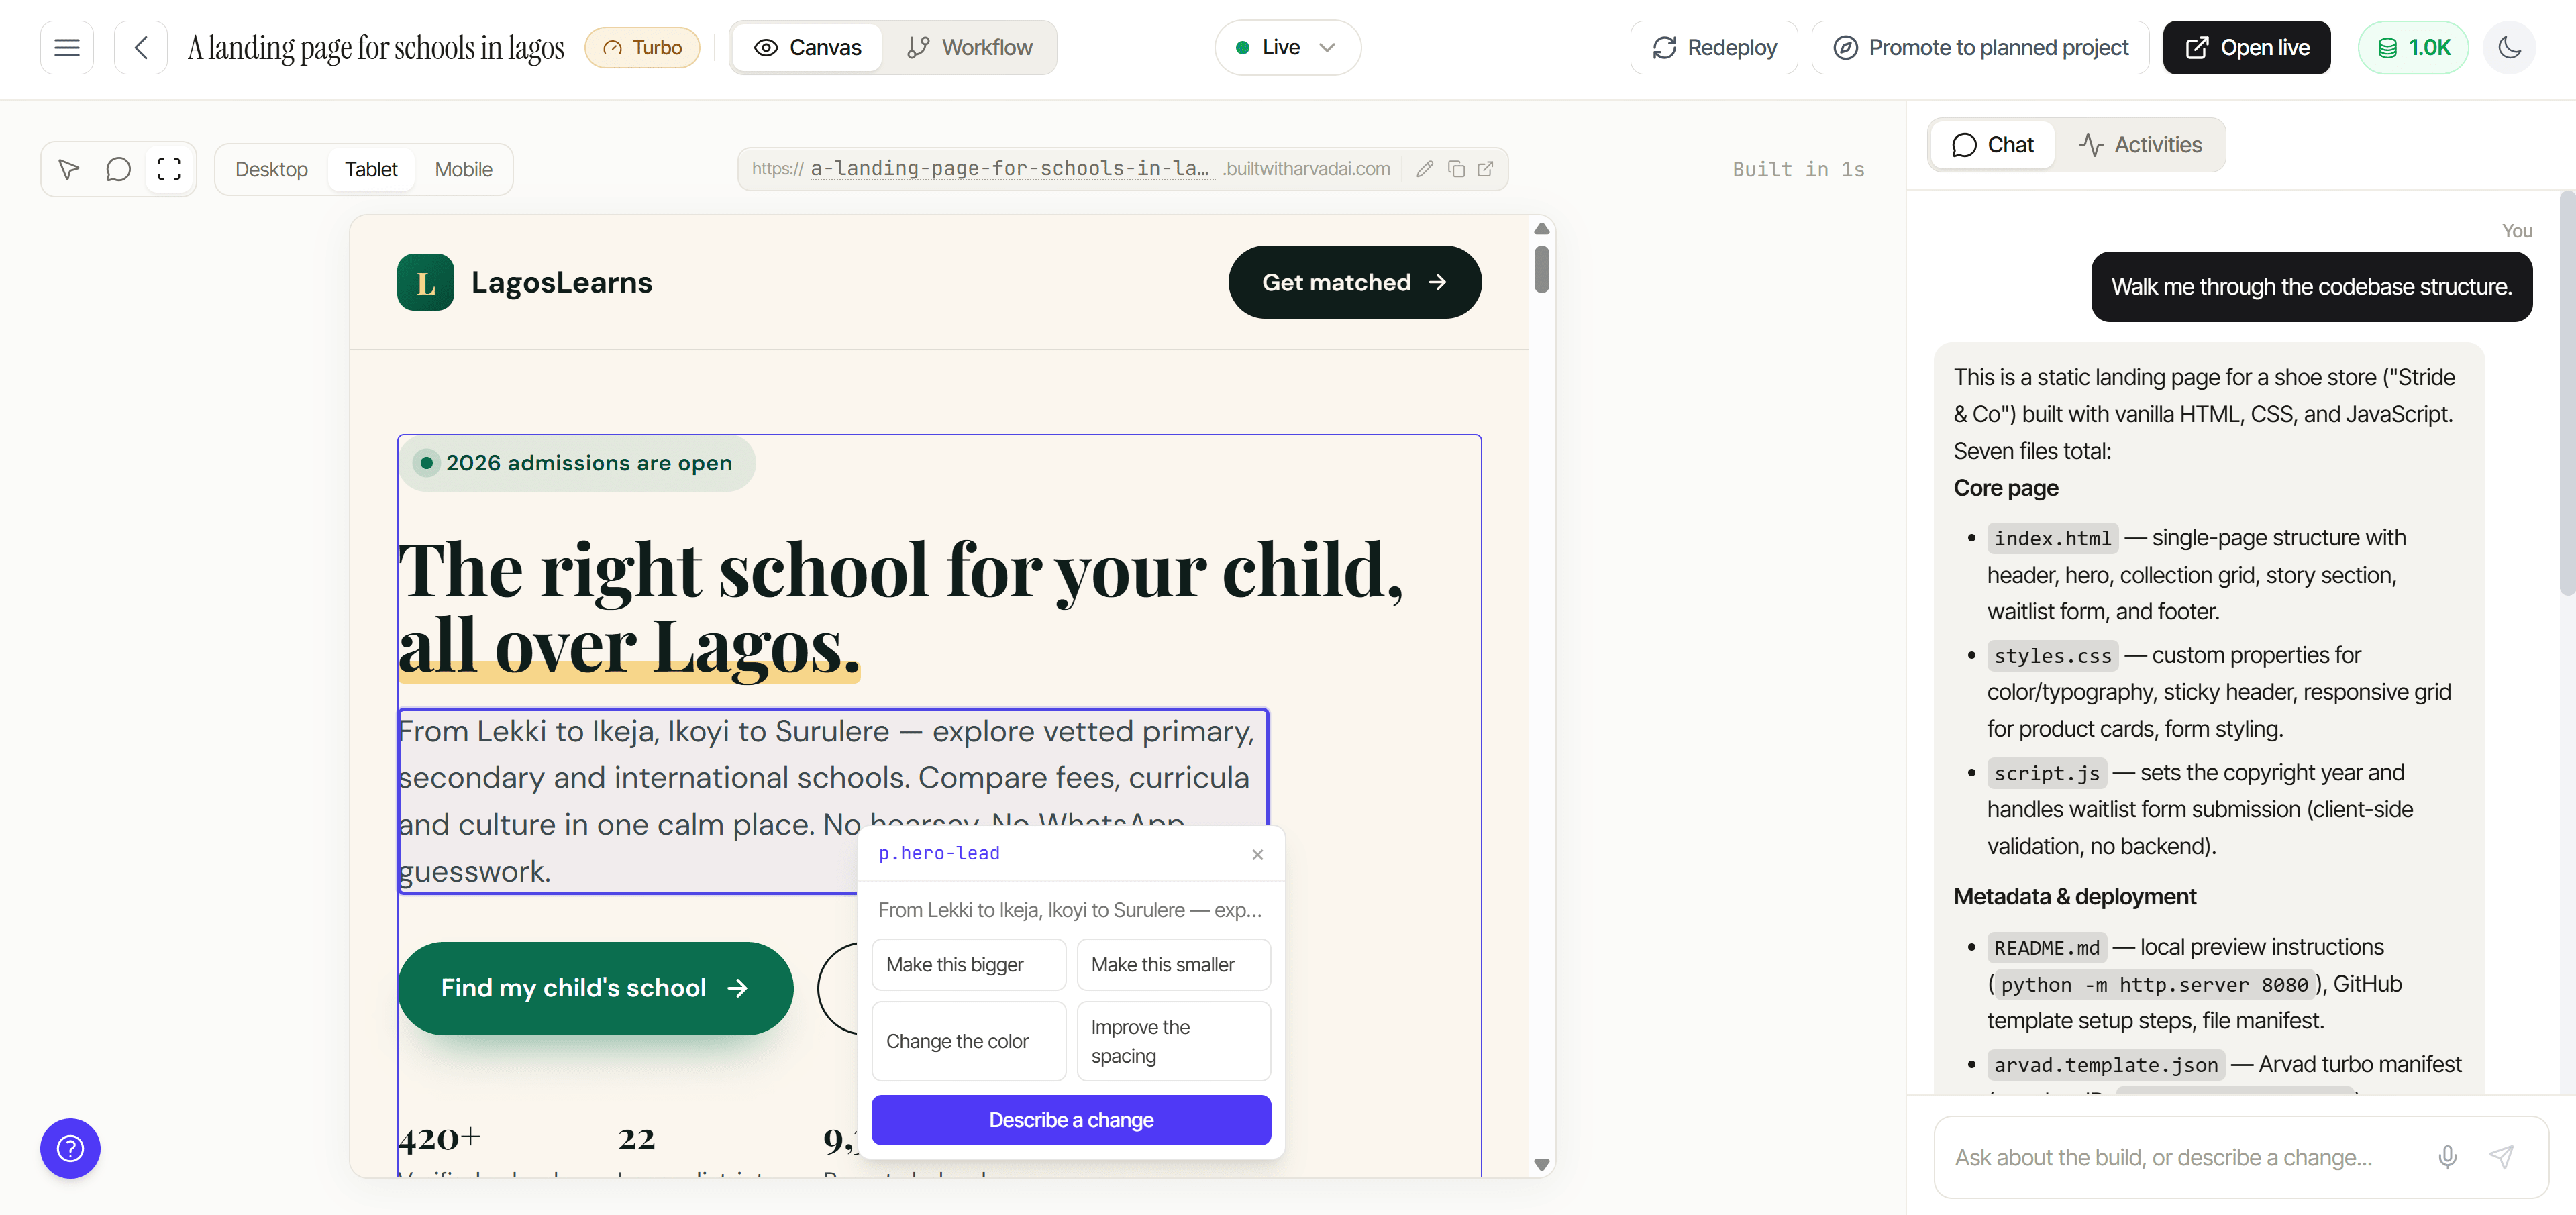Click the Open live button
The image size is (2576, 1215).
(2246, 47)
